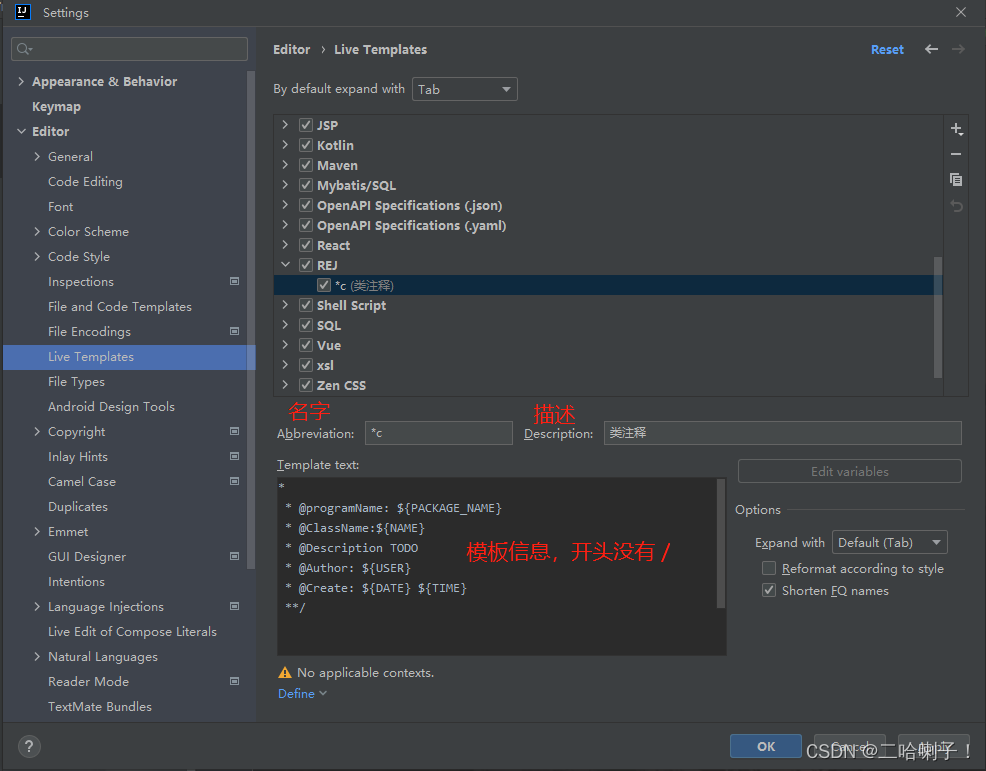
Task: Open the Keymap settings page
Action: point(56,106)
